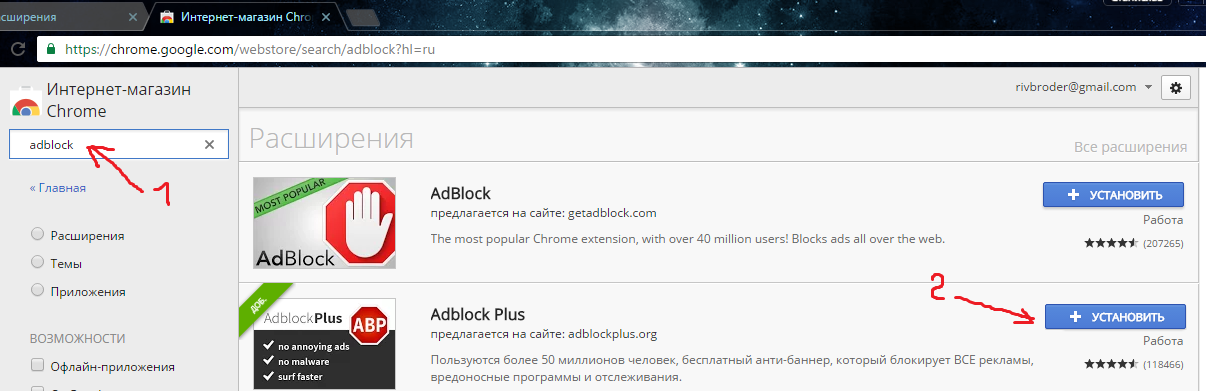1206x391 pixels.
Task: Click the search field containing adblock
Action: tap(119, 145)
